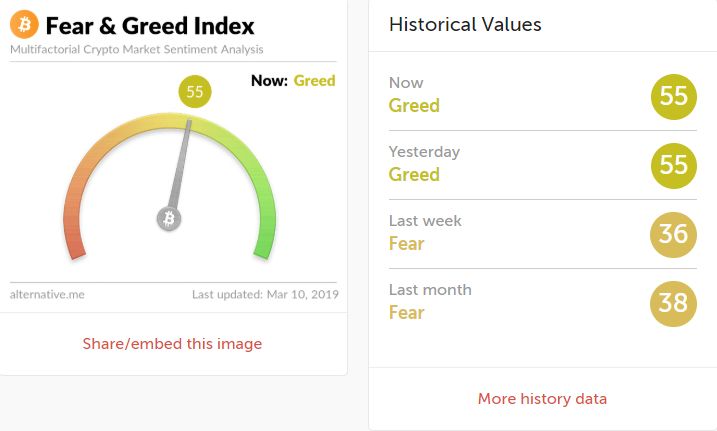Screen dimensions: 717x431
Task: Open More history data link
Action: (x=542, y=399)
